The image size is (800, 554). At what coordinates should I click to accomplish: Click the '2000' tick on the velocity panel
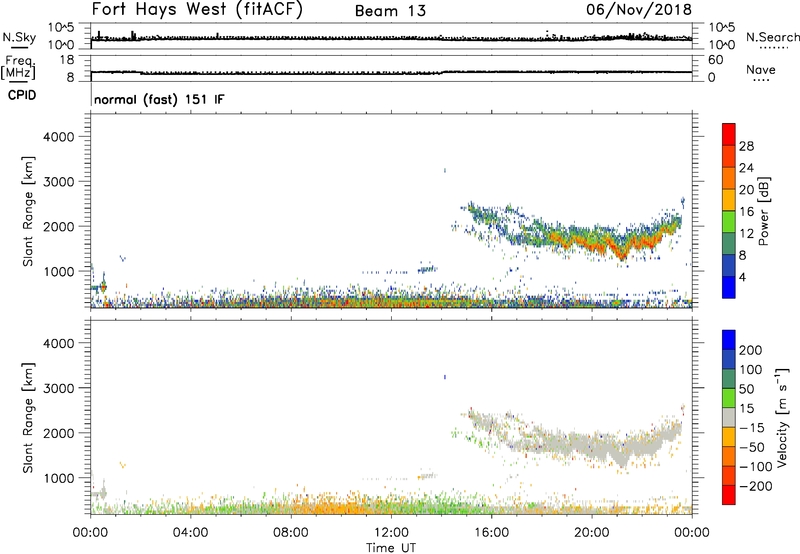tap(58, 433)
